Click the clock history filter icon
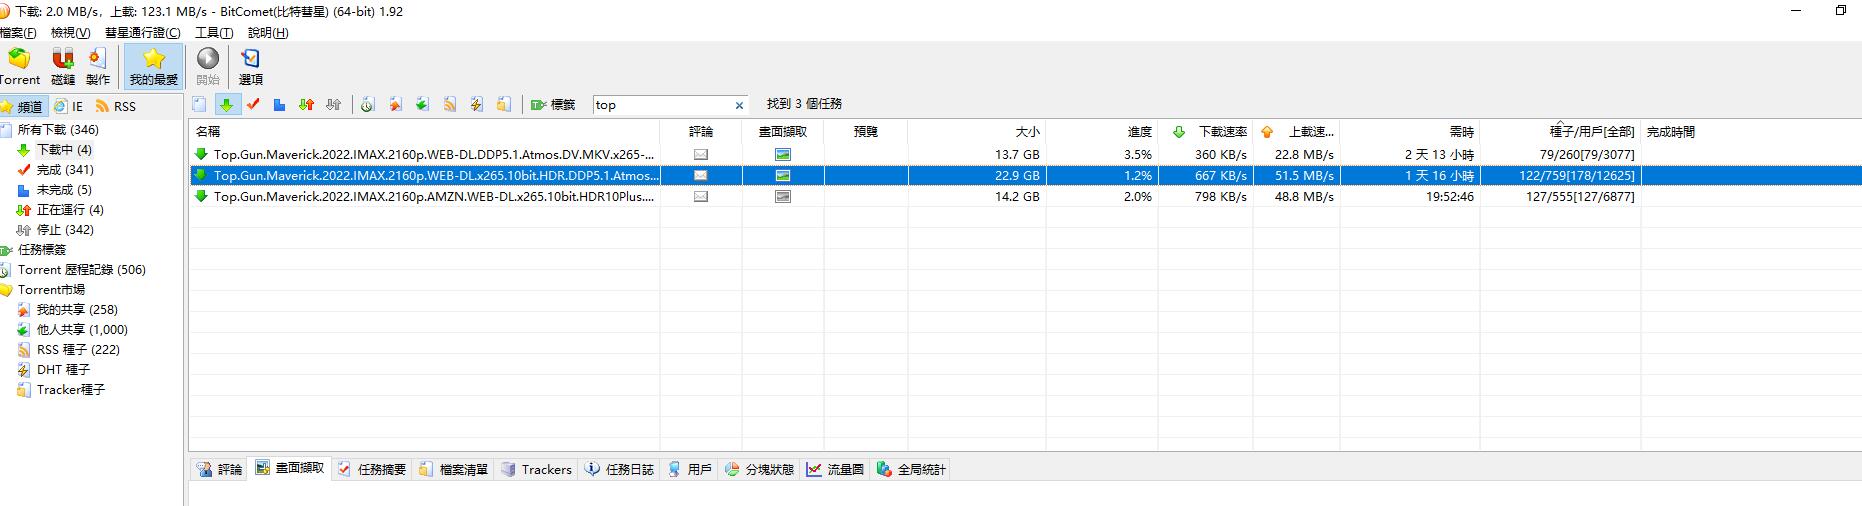Screen dimensions: 1862x506 368,104
